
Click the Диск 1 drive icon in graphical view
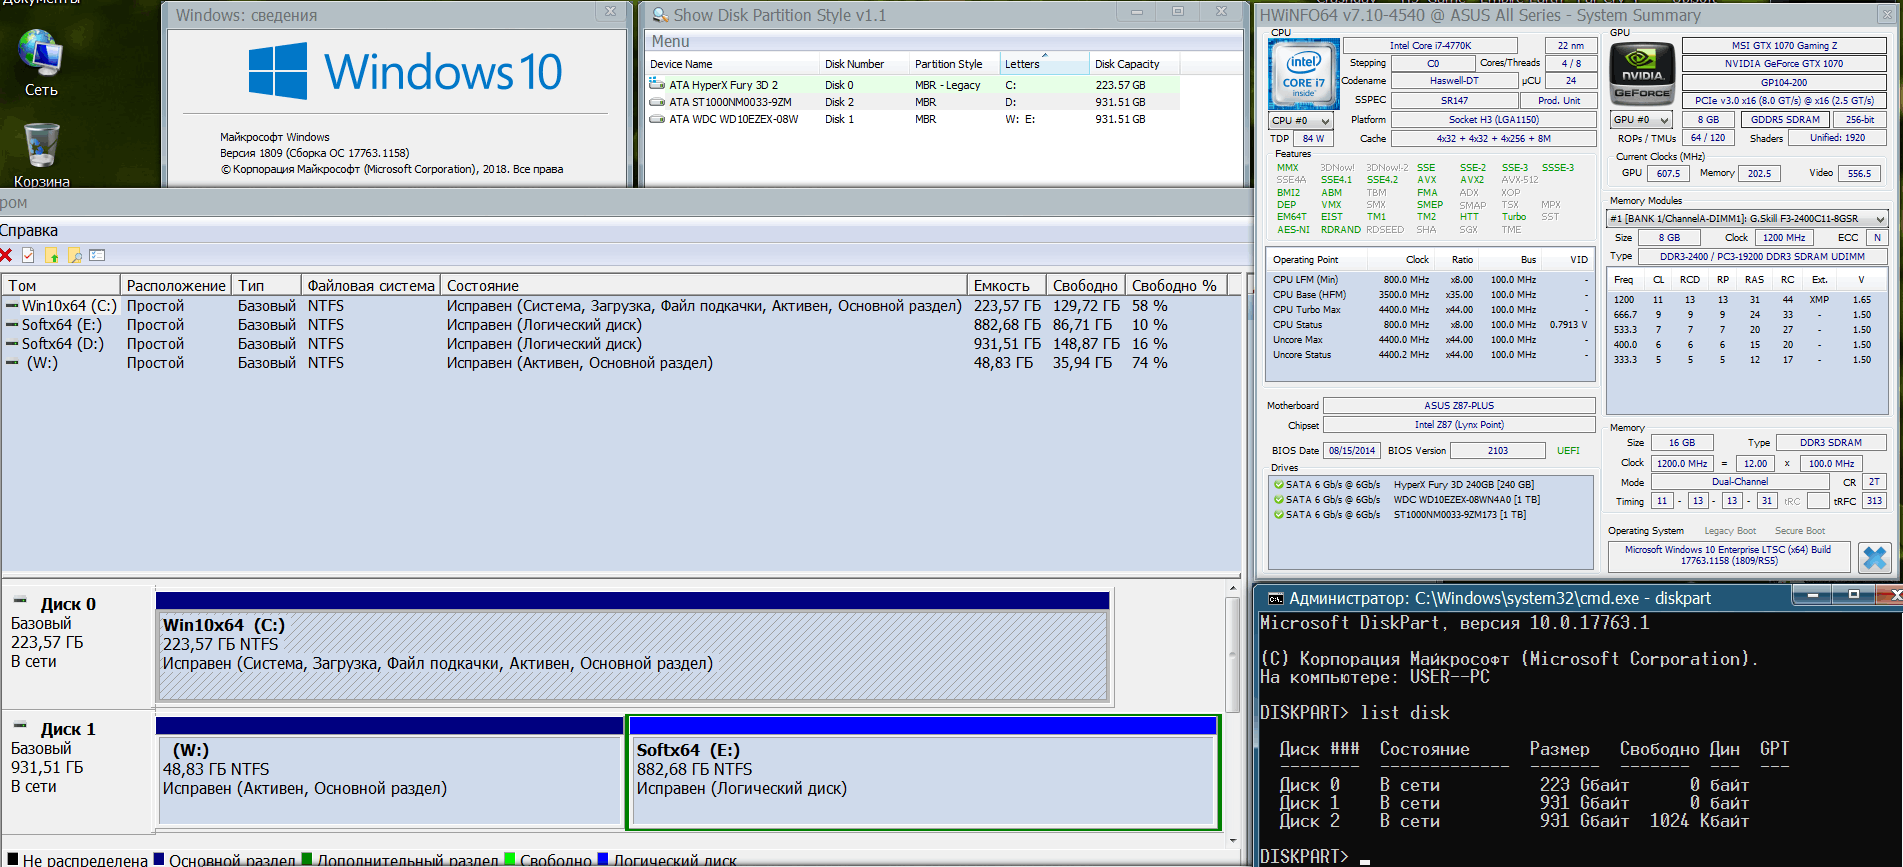(20, 726)
